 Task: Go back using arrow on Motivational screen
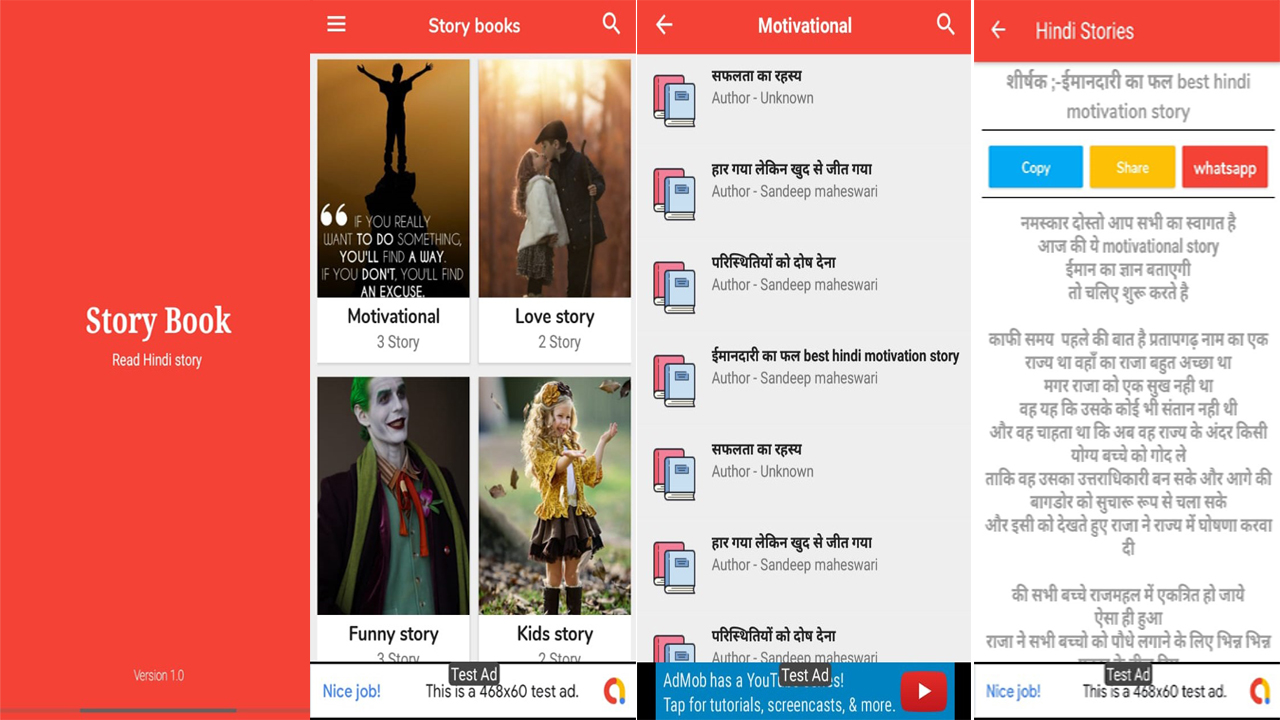click(664, 26)
